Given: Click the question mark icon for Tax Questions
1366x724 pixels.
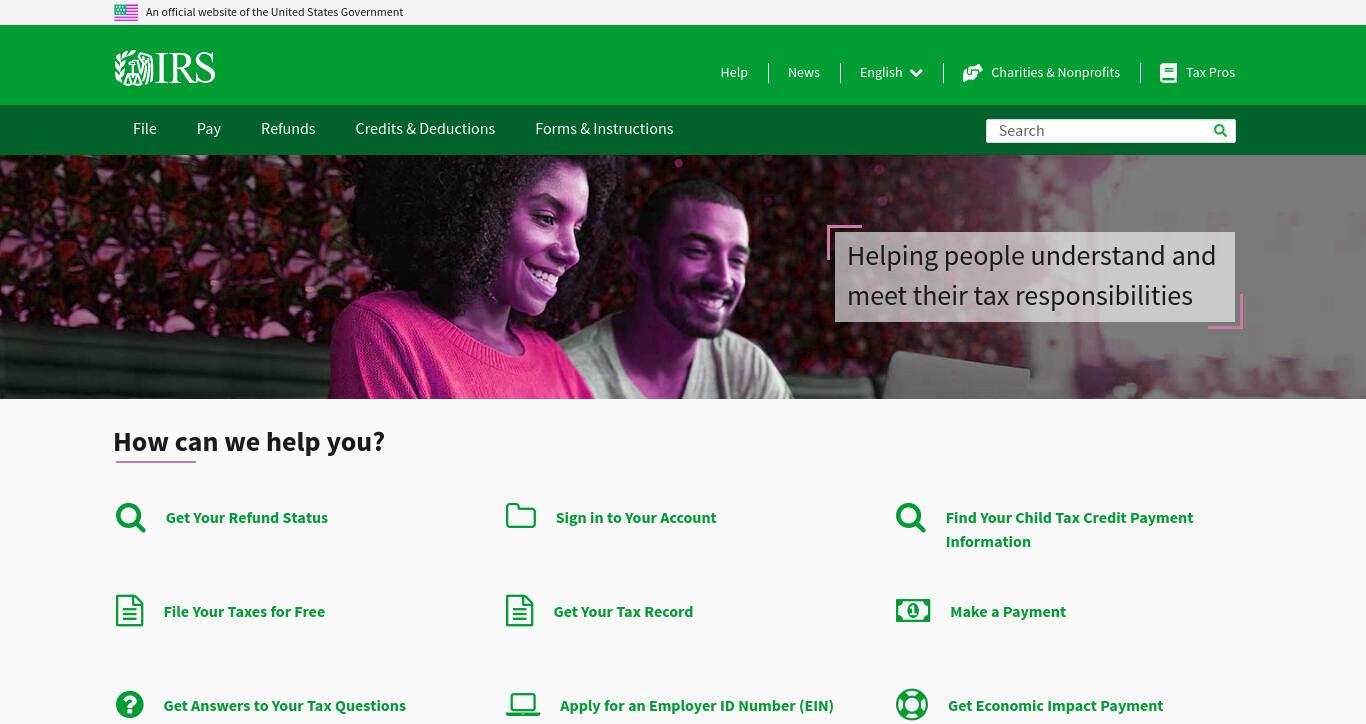Looking at the screenshot, I should click(x=129, y=705).
